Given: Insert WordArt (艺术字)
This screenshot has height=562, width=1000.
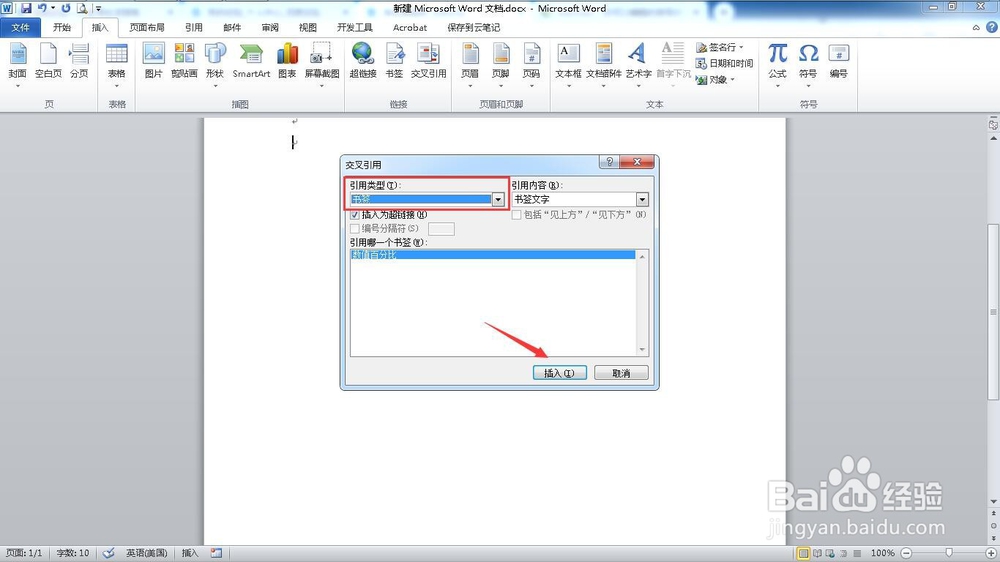Looking at the screenshot, I should [638, 64].
